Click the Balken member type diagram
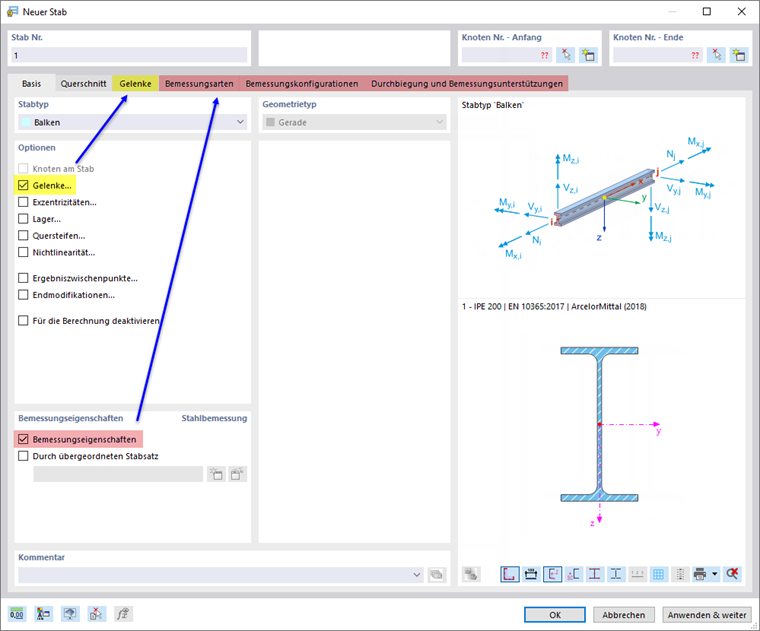The height and width of the screenshot is (631, 760). click(604, 199)
